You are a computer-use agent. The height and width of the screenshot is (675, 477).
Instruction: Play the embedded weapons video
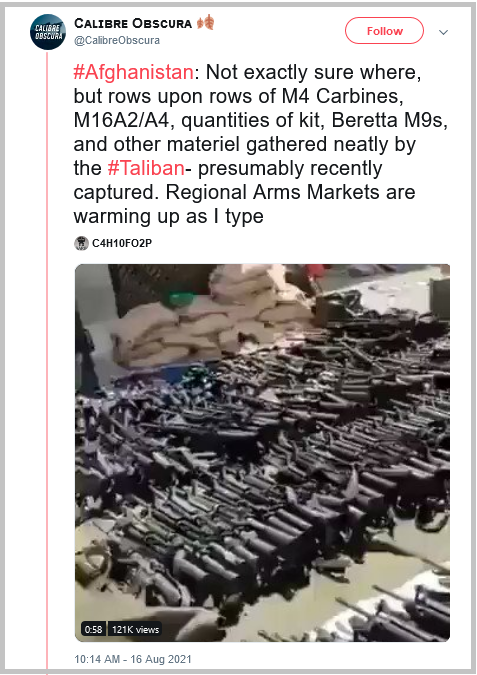point(262,452)
